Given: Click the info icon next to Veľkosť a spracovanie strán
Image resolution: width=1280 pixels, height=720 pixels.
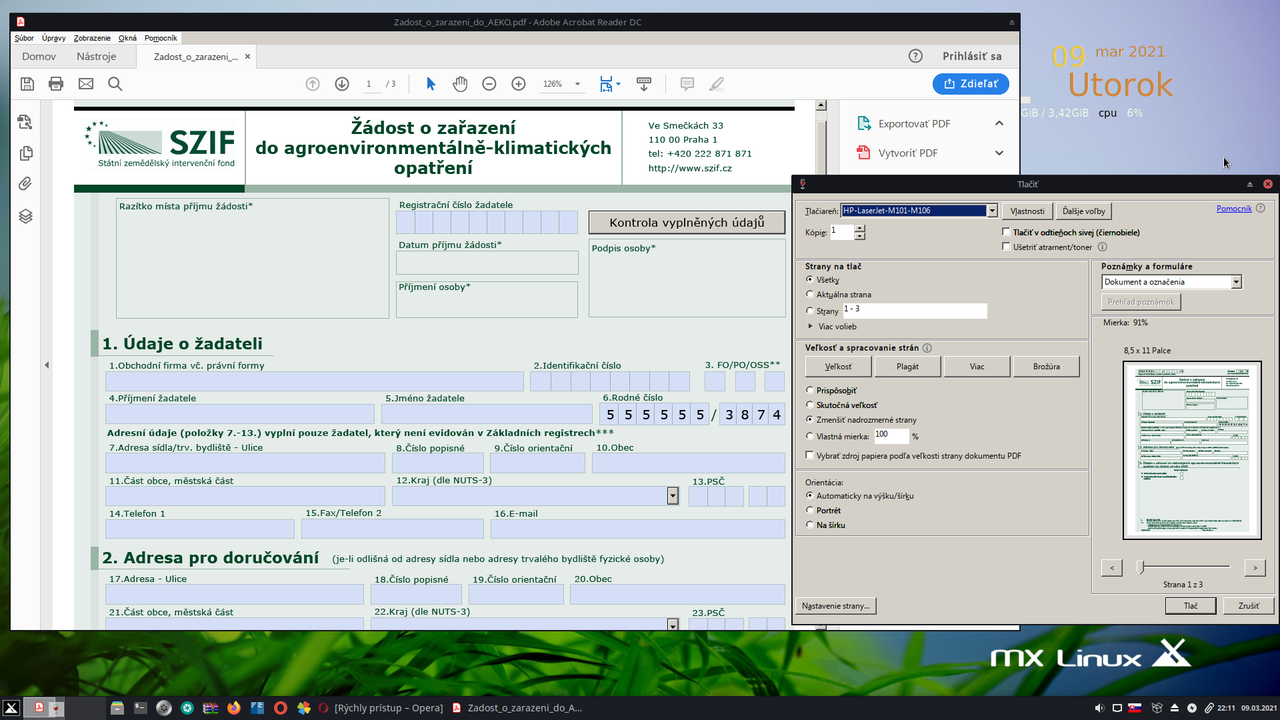Looking at the screenshot, I should click(x=927, y=348).
